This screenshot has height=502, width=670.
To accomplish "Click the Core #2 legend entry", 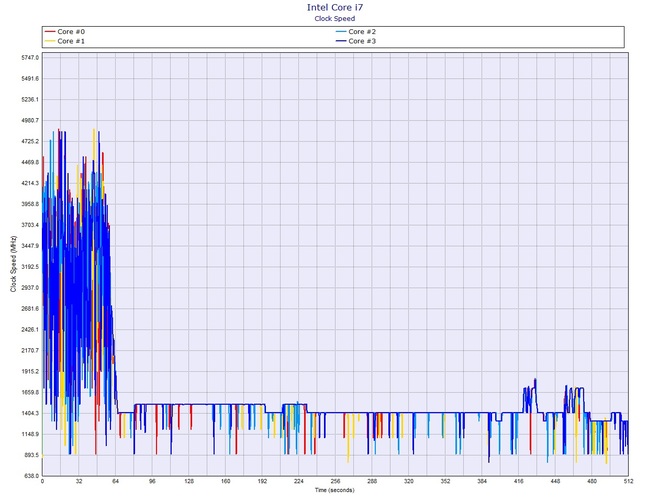I will pos(356,32).
